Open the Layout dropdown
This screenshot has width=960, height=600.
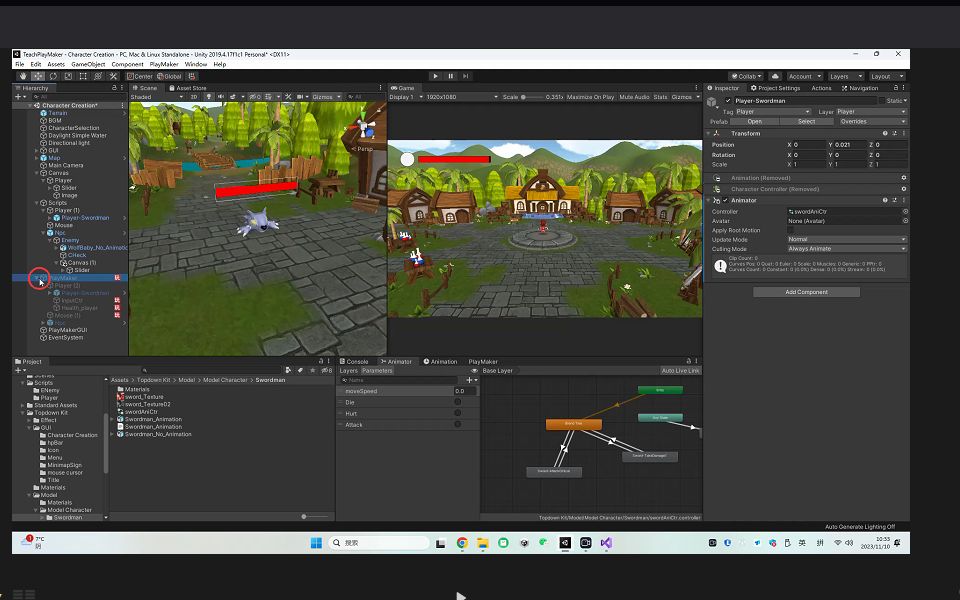(886, 77)
